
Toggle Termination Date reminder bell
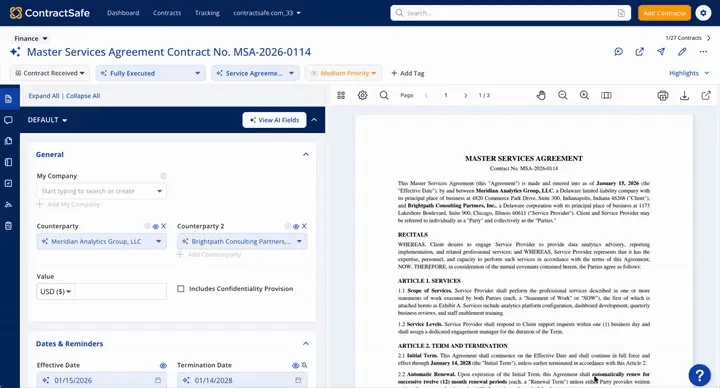pyautogui.click(x=304, y=366)
